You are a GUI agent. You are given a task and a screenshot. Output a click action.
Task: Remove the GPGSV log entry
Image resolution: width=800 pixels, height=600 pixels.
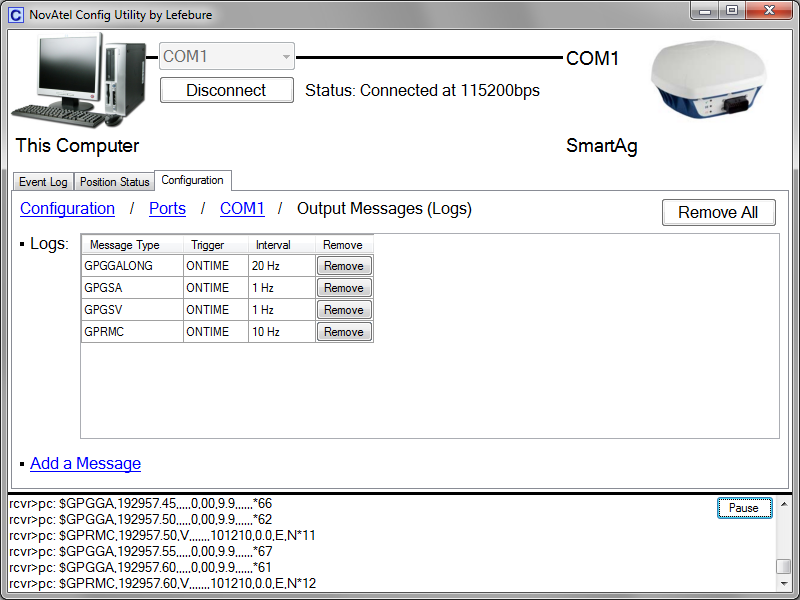[x=344, y=310]
